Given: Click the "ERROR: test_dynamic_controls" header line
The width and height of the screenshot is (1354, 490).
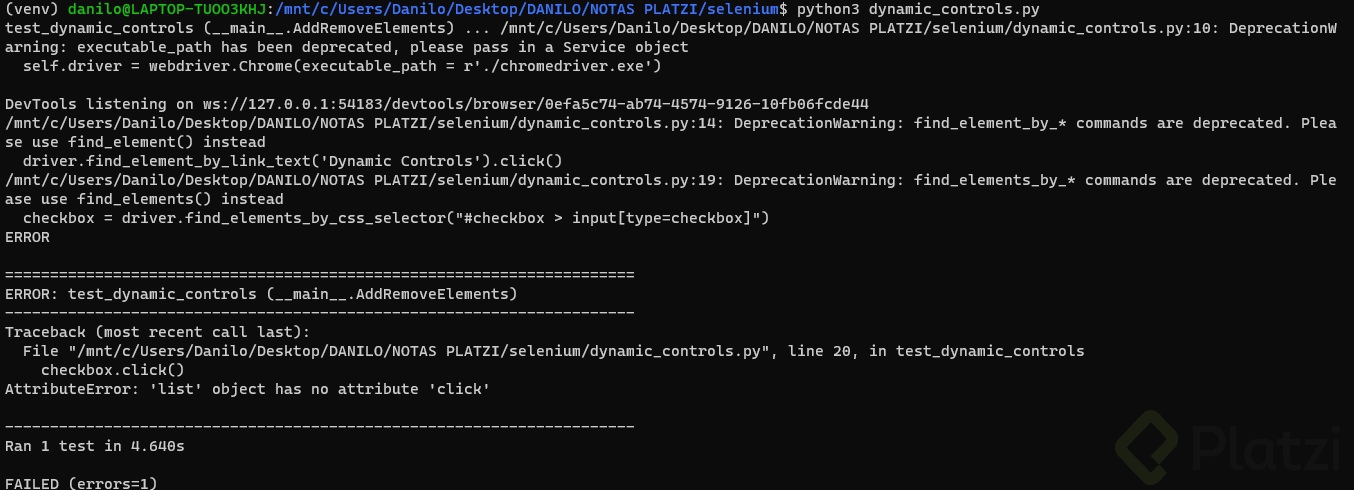Looking at the screenshot, I should point(261,294).
